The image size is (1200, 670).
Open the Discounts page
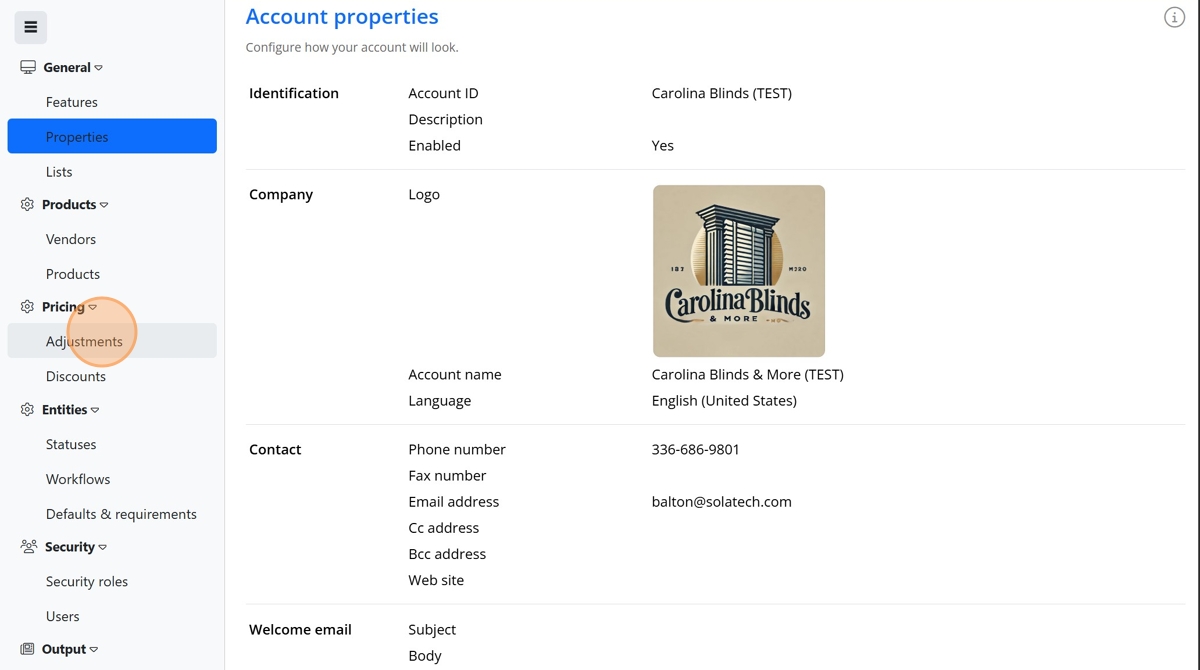click(112, 376)
